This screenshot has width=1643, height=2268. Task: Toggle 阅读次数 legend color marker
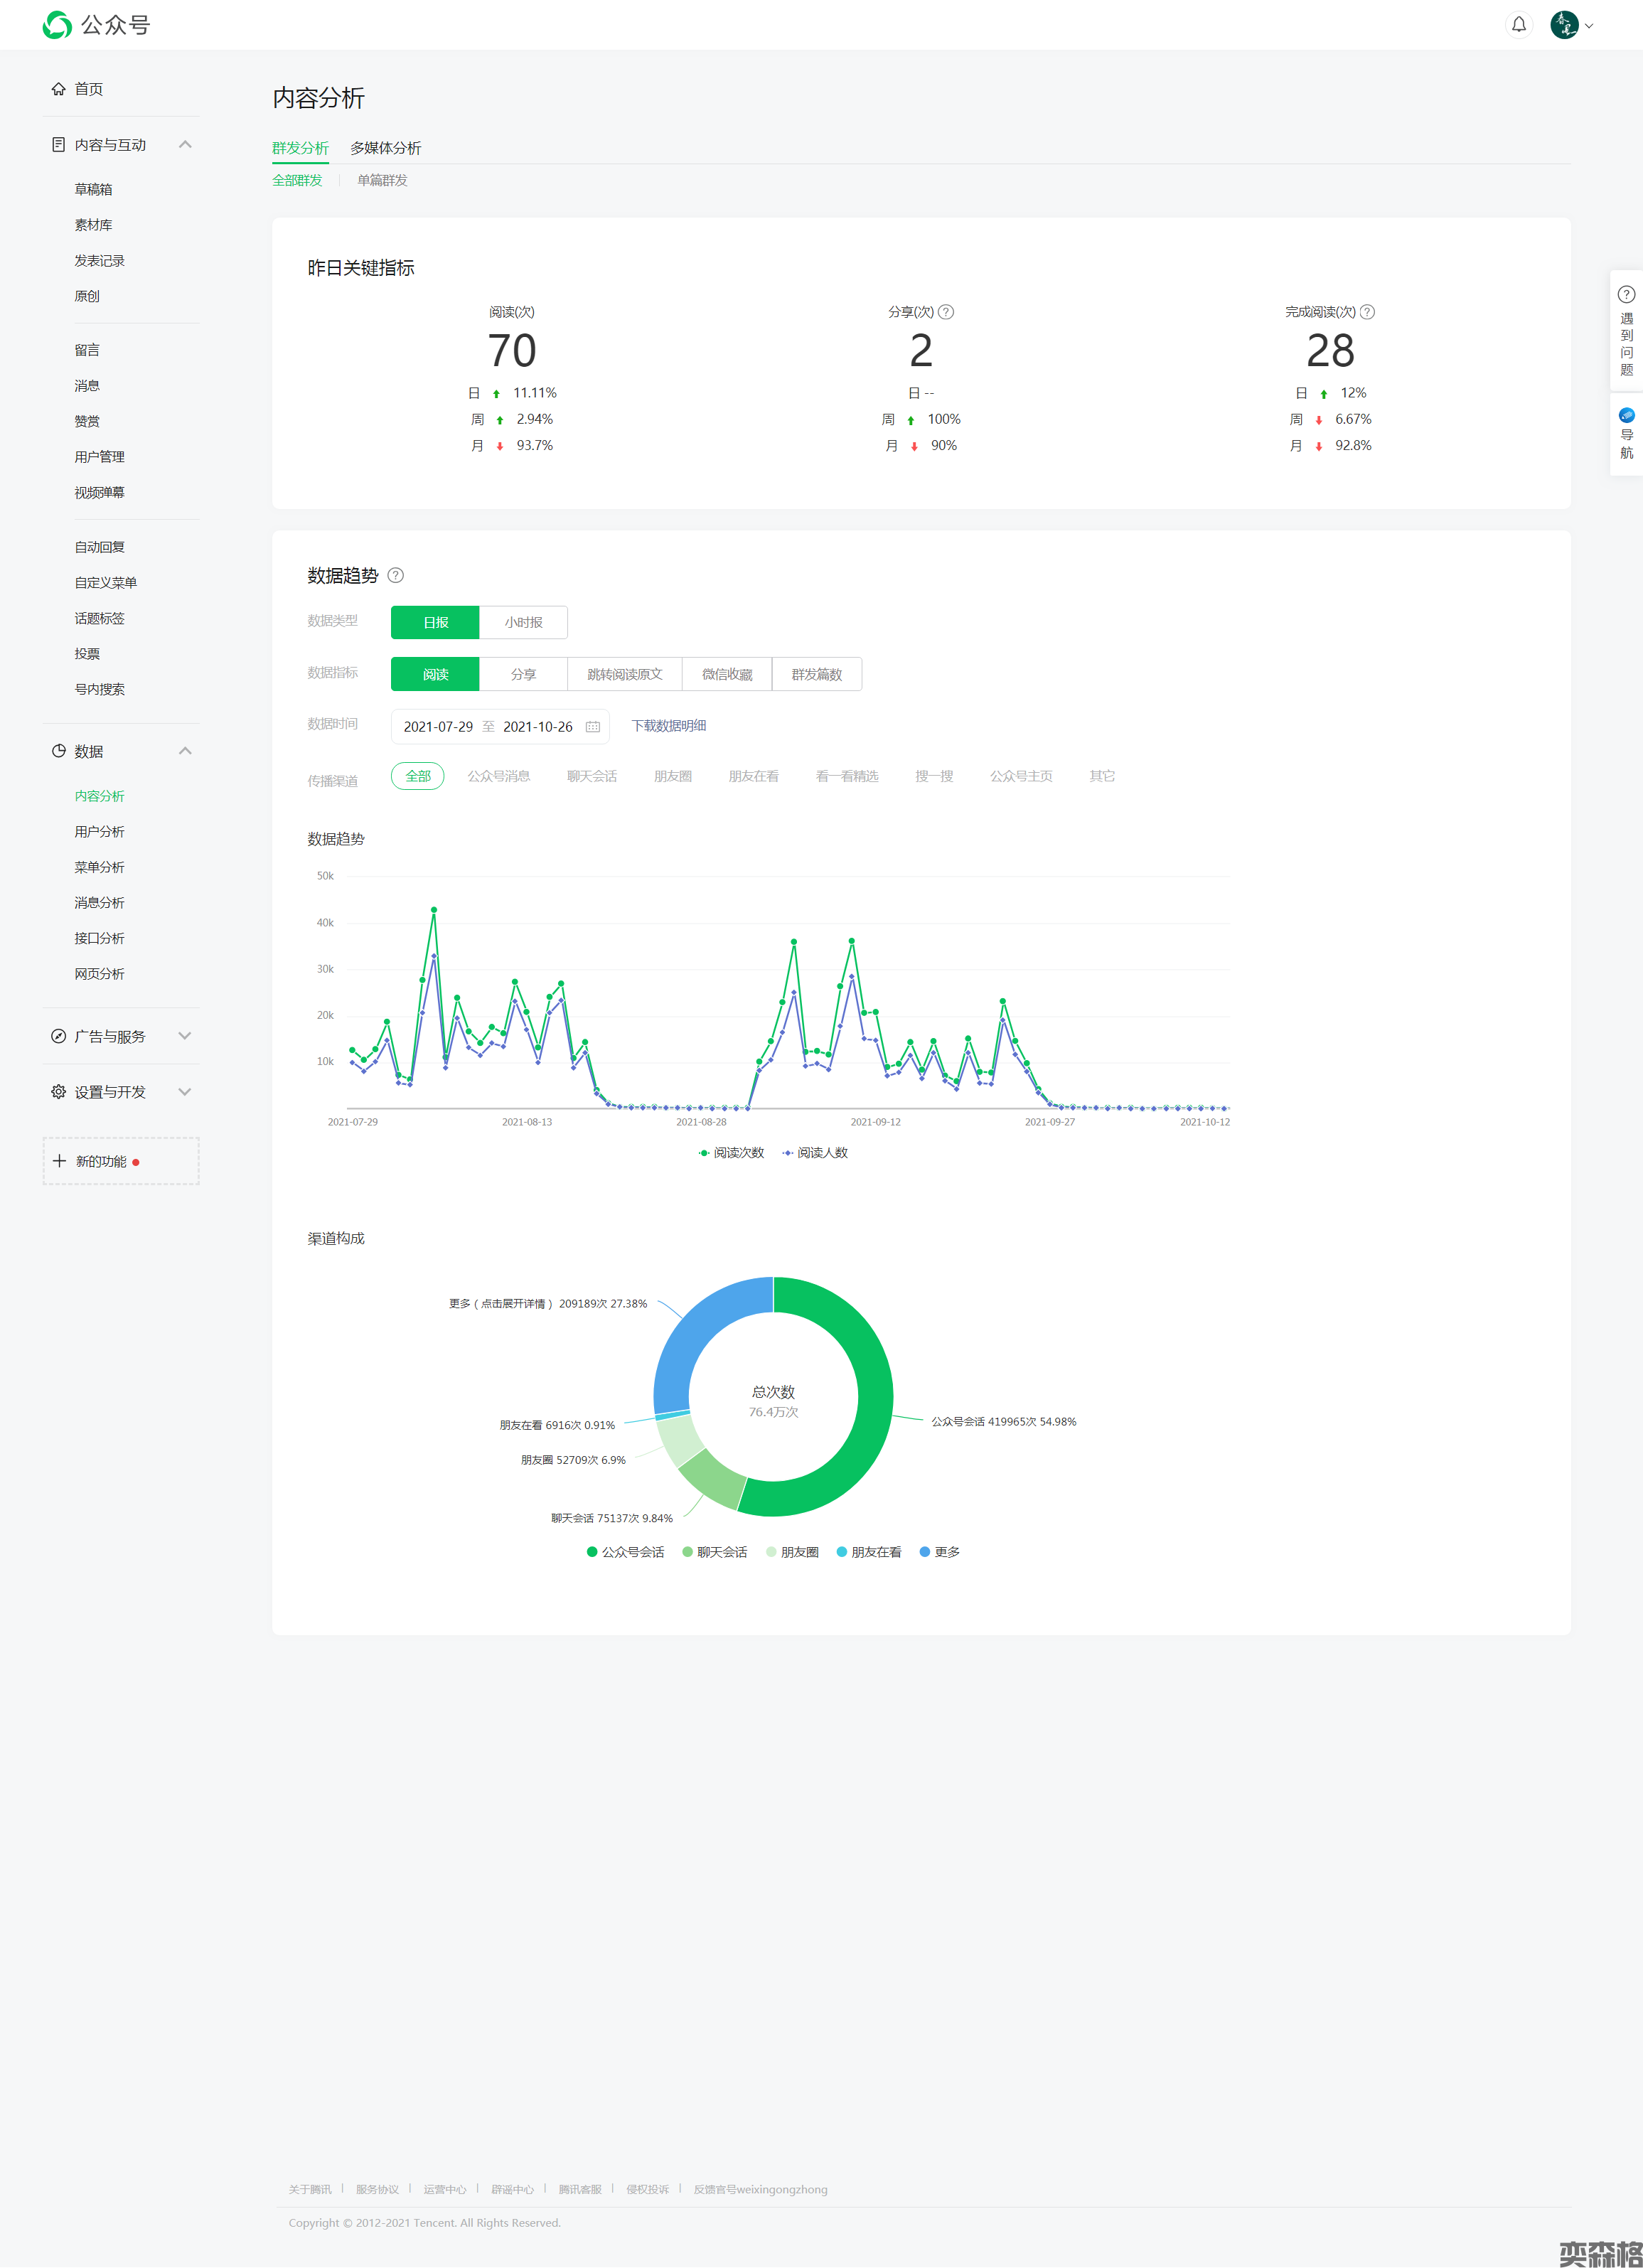point(704,1153)
